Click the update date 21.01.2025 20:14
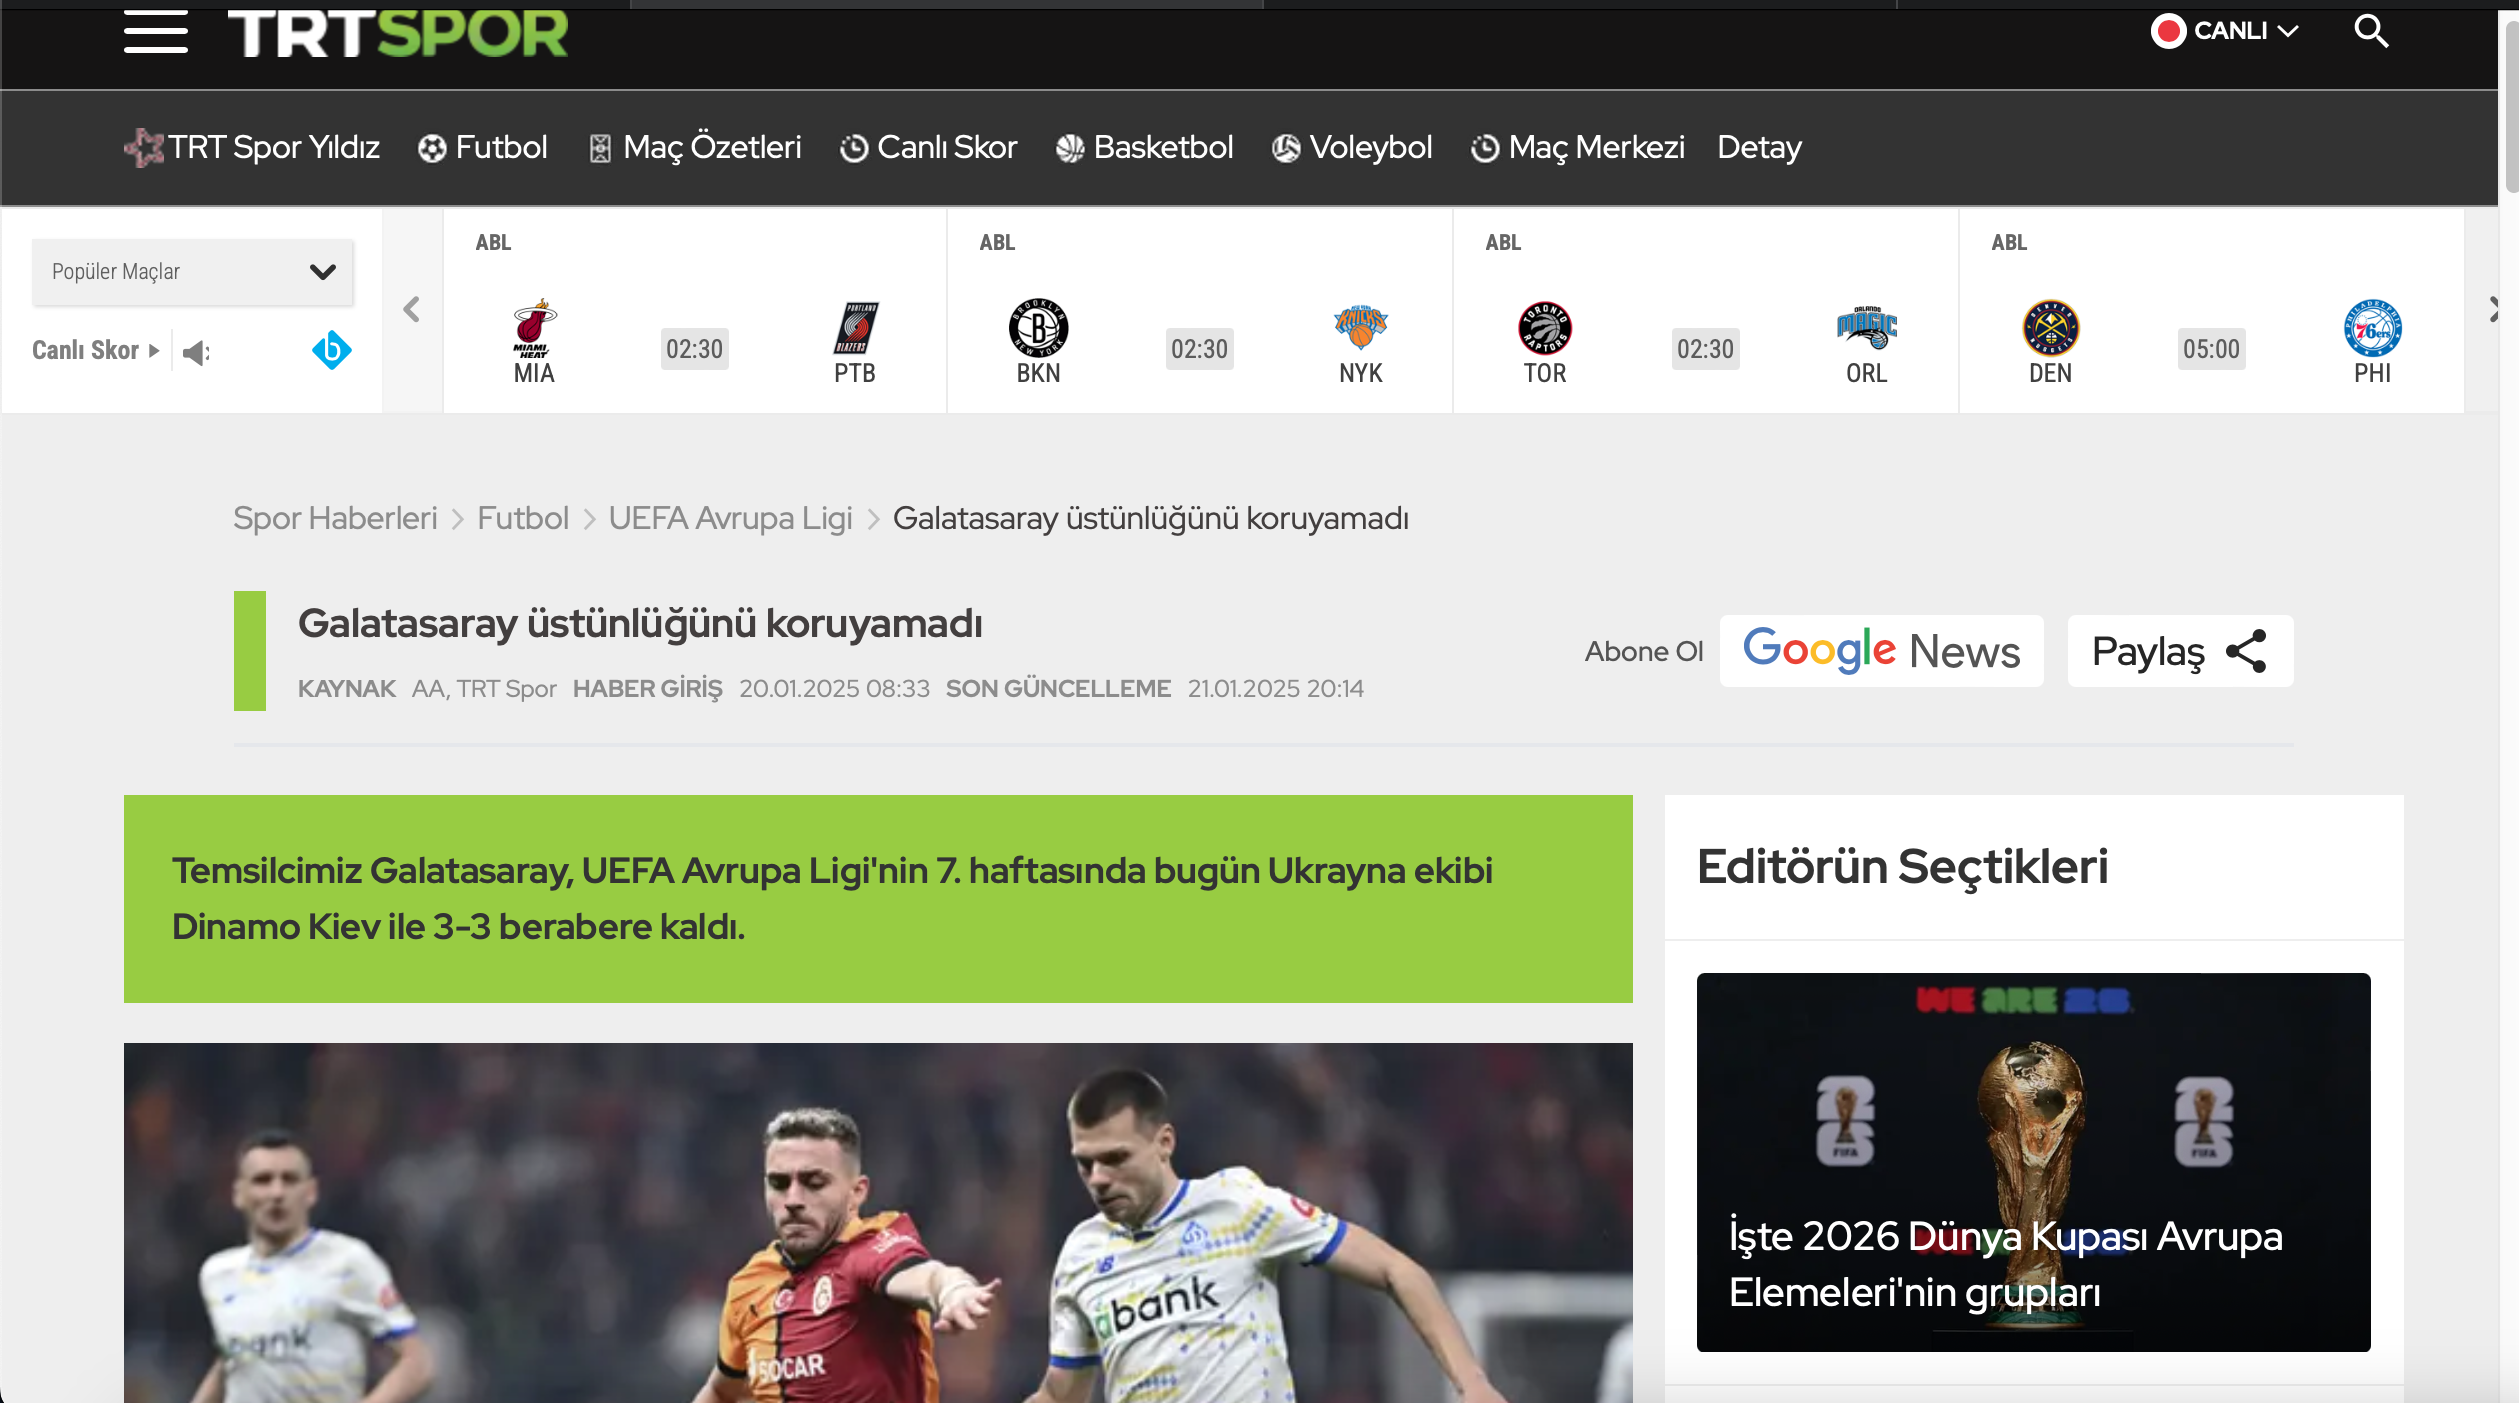This screenshot has width=2519, height=1403. click(x=1276, y=689)
